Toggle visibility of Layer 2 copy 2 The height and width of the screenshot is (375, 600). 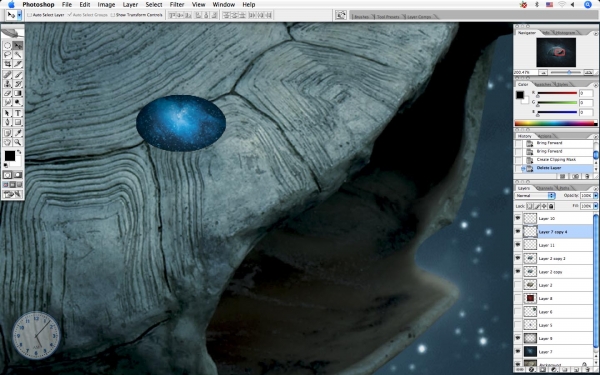pos(518,258)
